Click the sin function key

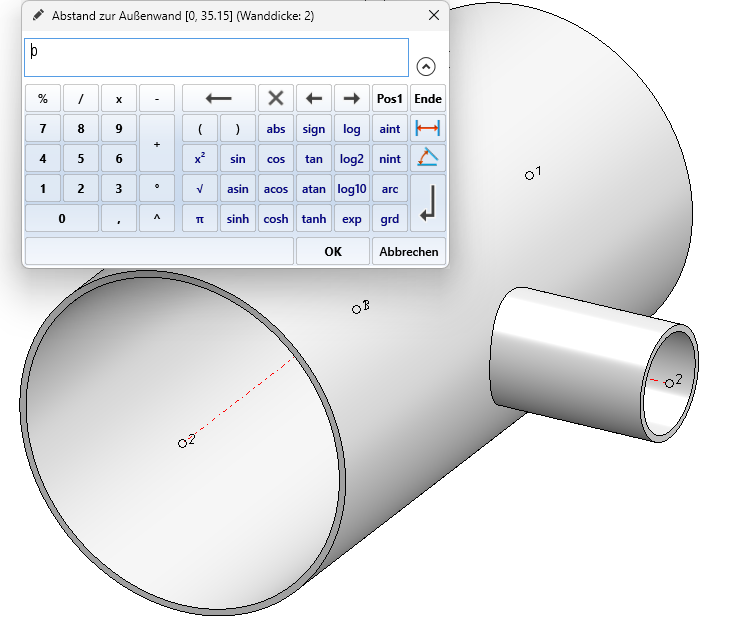(238, 159)
